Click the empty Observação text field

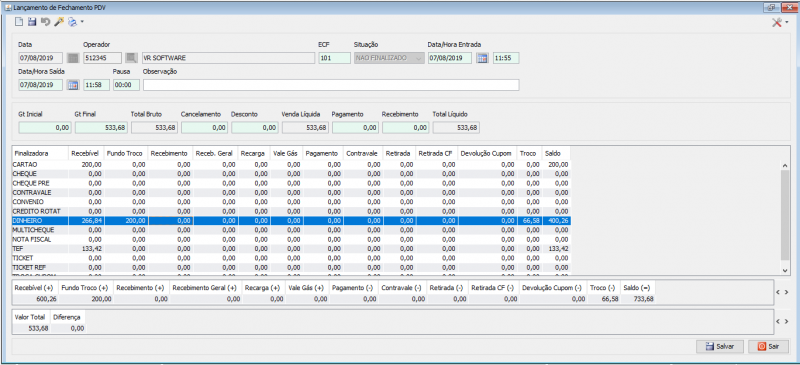click(x=331, y=85)
